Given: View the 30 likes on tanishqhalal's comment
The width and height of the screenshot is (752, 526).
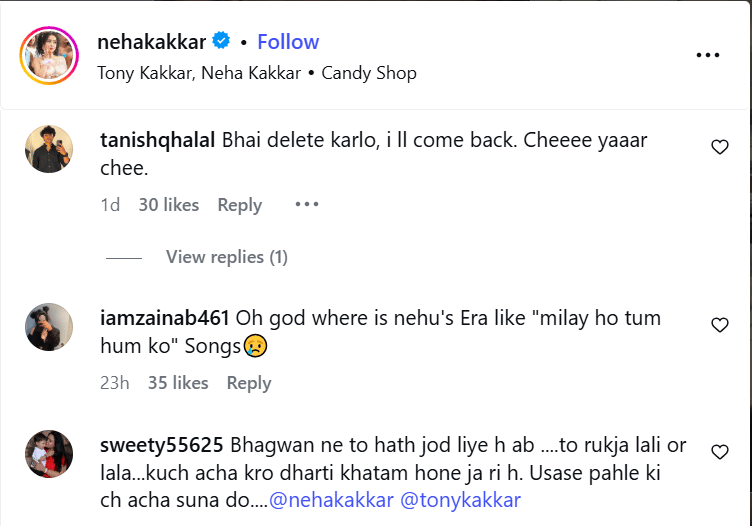Looking at the screenshot, I should [168, 205].
